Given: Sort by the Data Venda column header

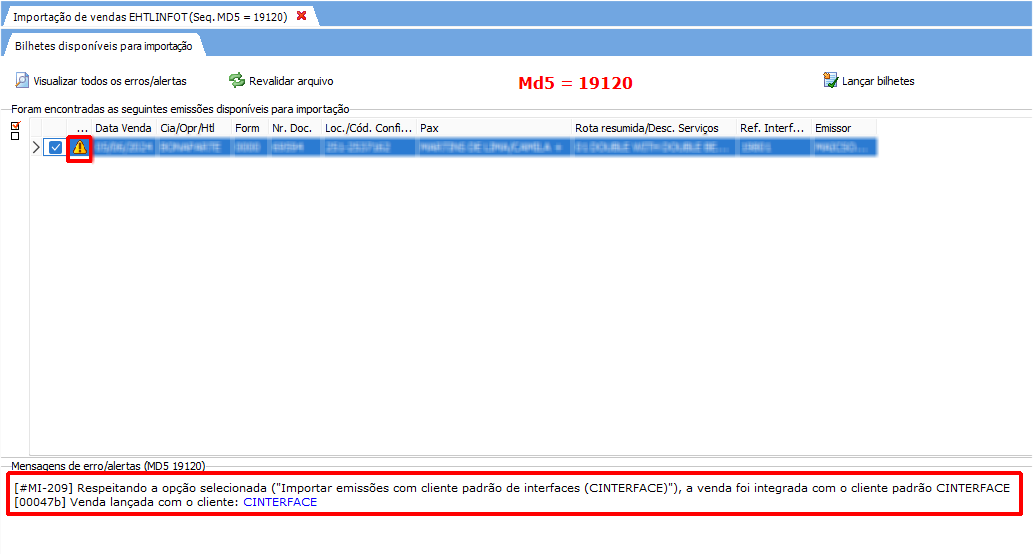Looking at the screenshot, I should click(123, 128).
